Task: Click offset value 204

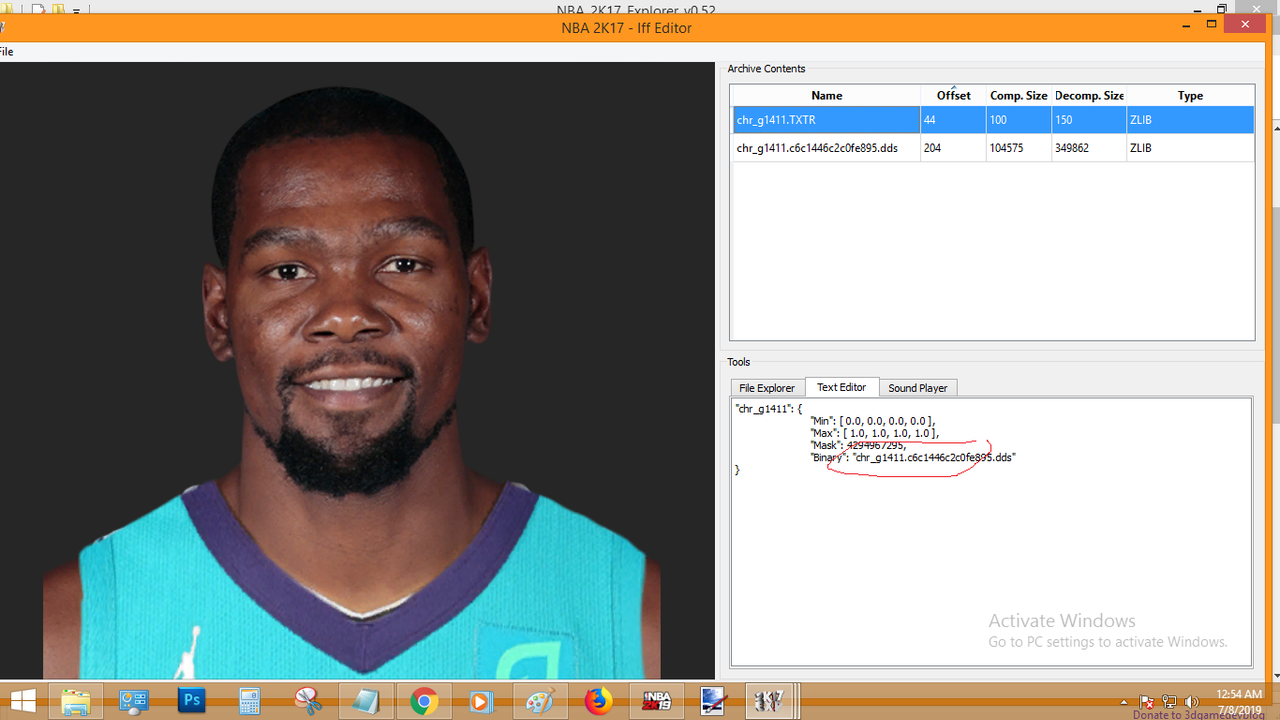Action: click(x=932, y=148)
